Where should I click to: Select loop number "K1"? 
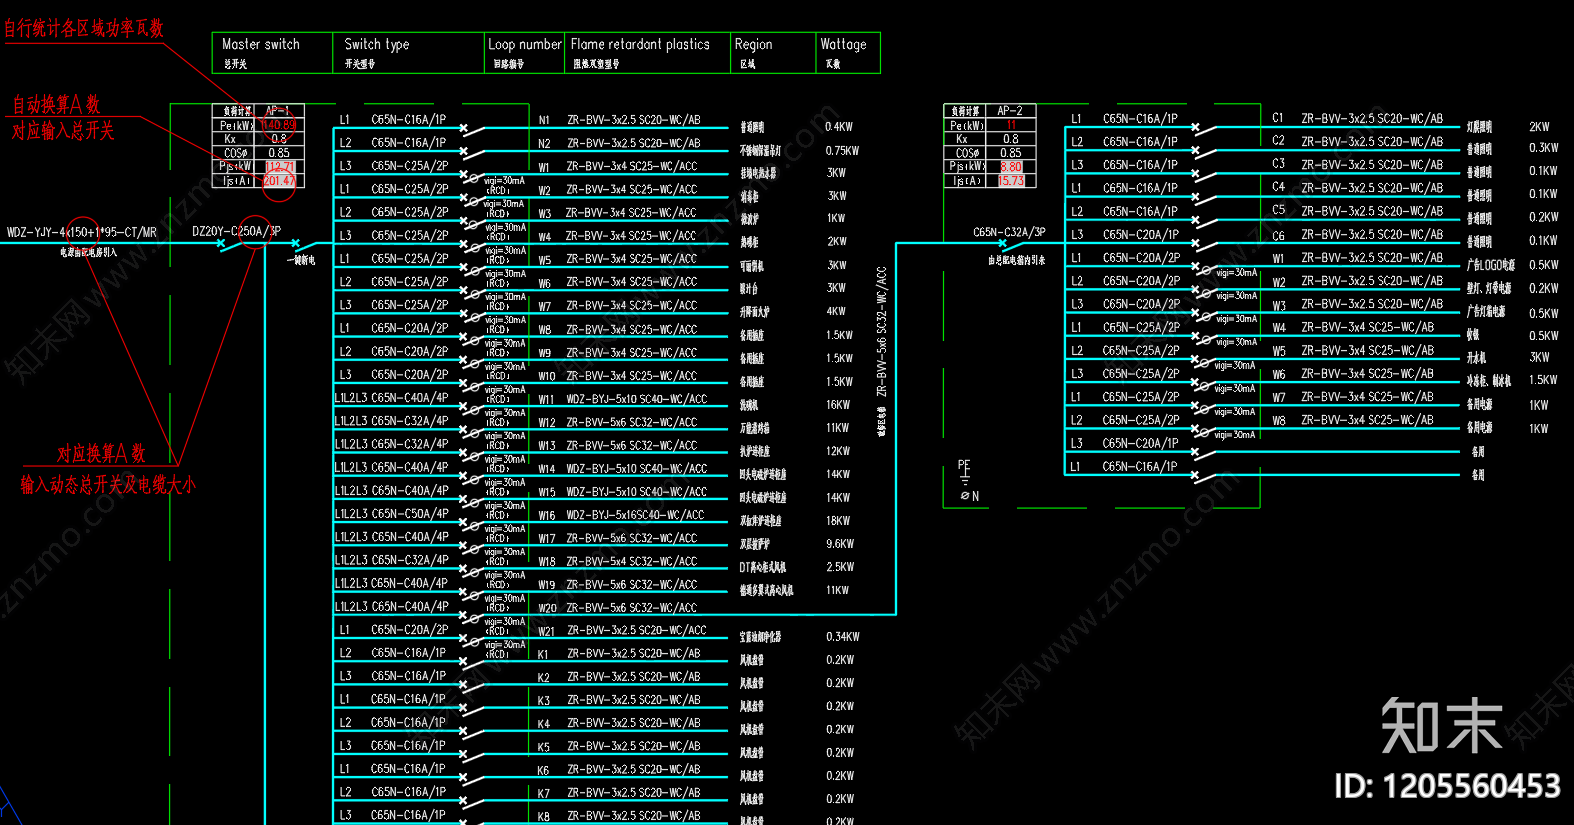tap(543, 655)
